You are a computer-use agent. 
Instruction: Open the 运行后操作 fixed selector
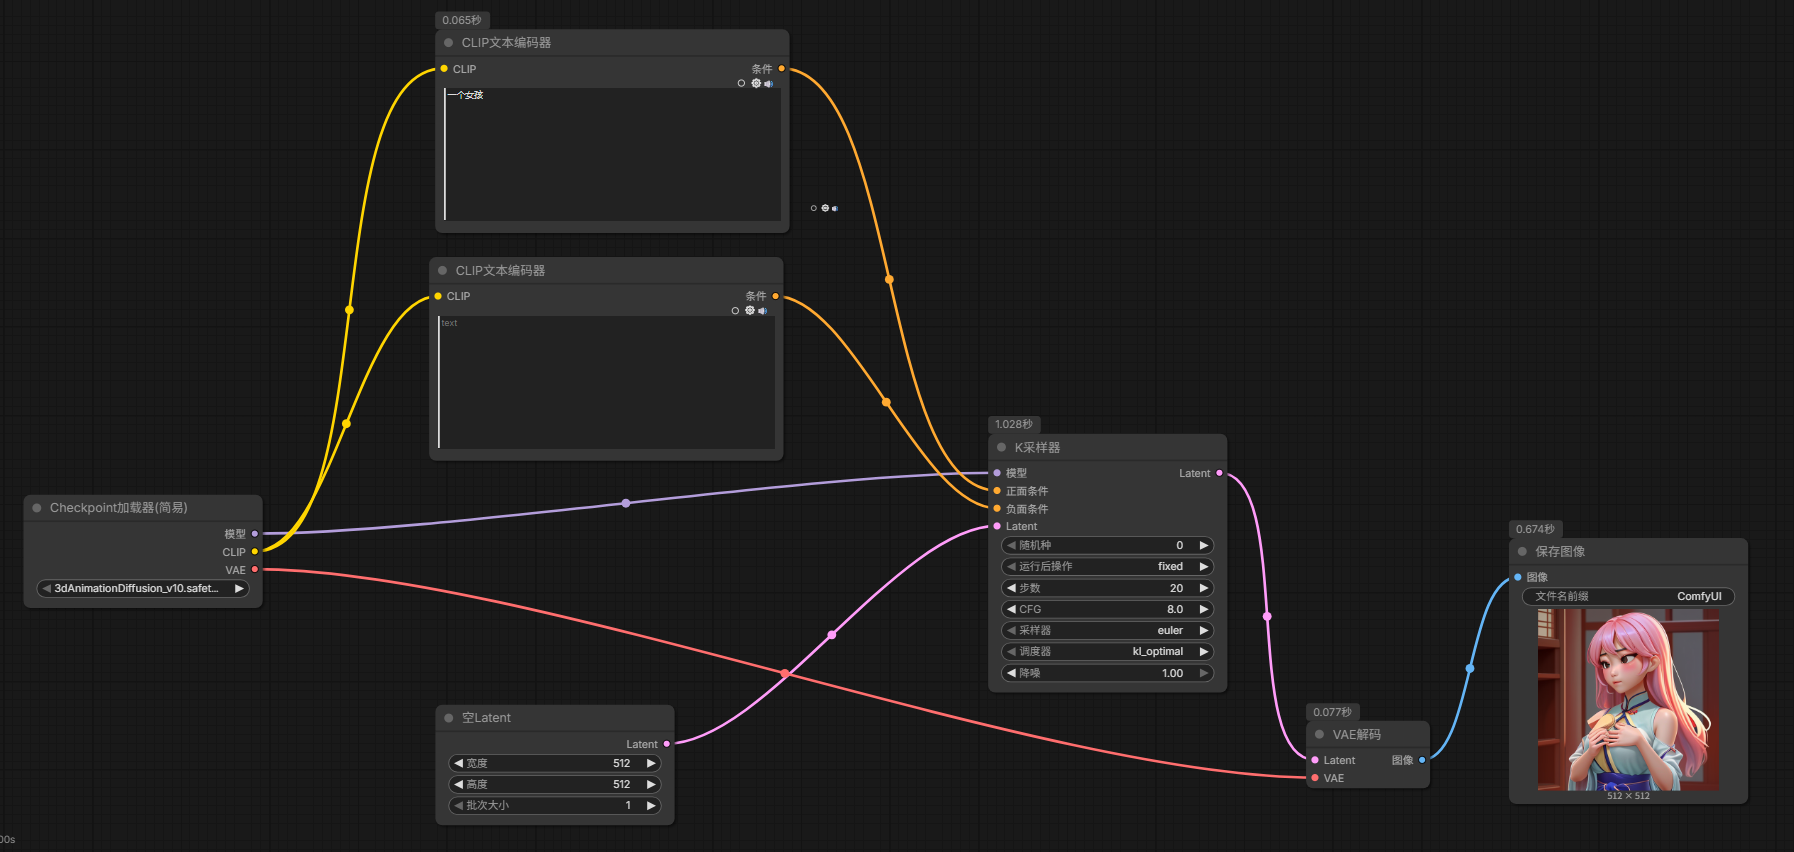pos(1107,567)
